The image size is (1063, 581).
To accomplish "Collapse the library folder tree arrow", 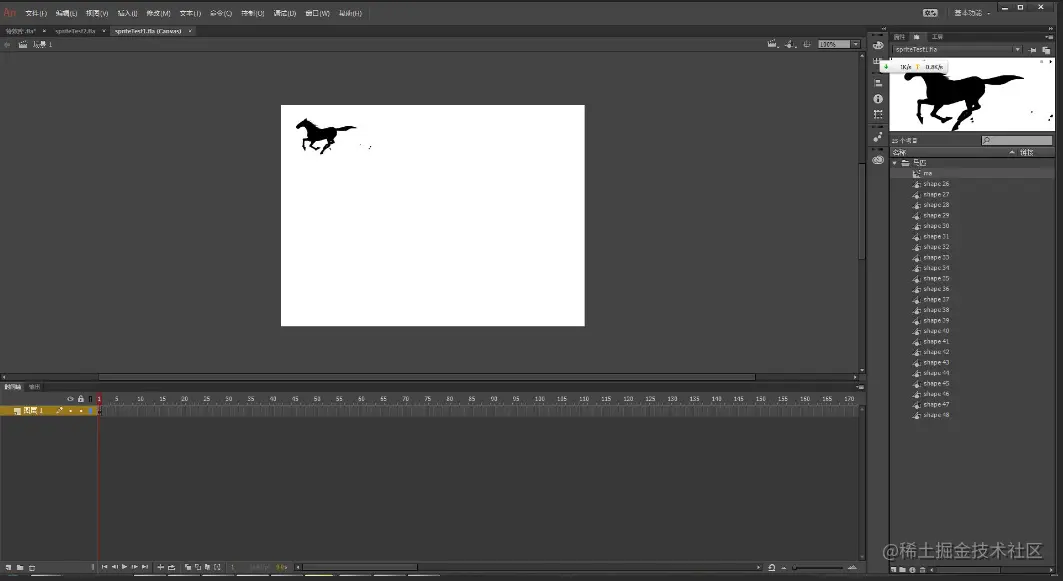I will pos(895,163).
